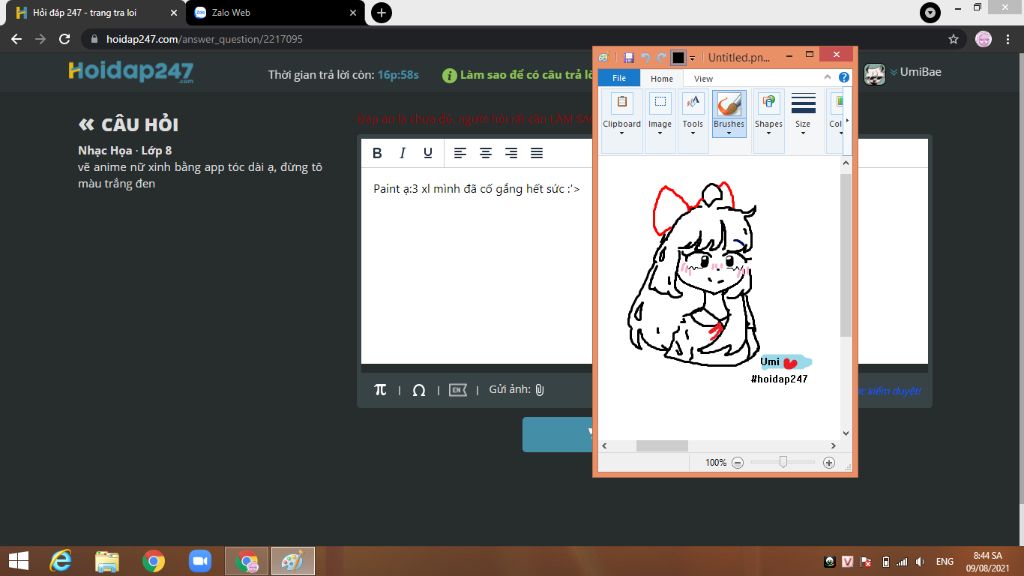Open Chrome profile avatar
Screen dimensions: 1024x576
click(983, 39)
